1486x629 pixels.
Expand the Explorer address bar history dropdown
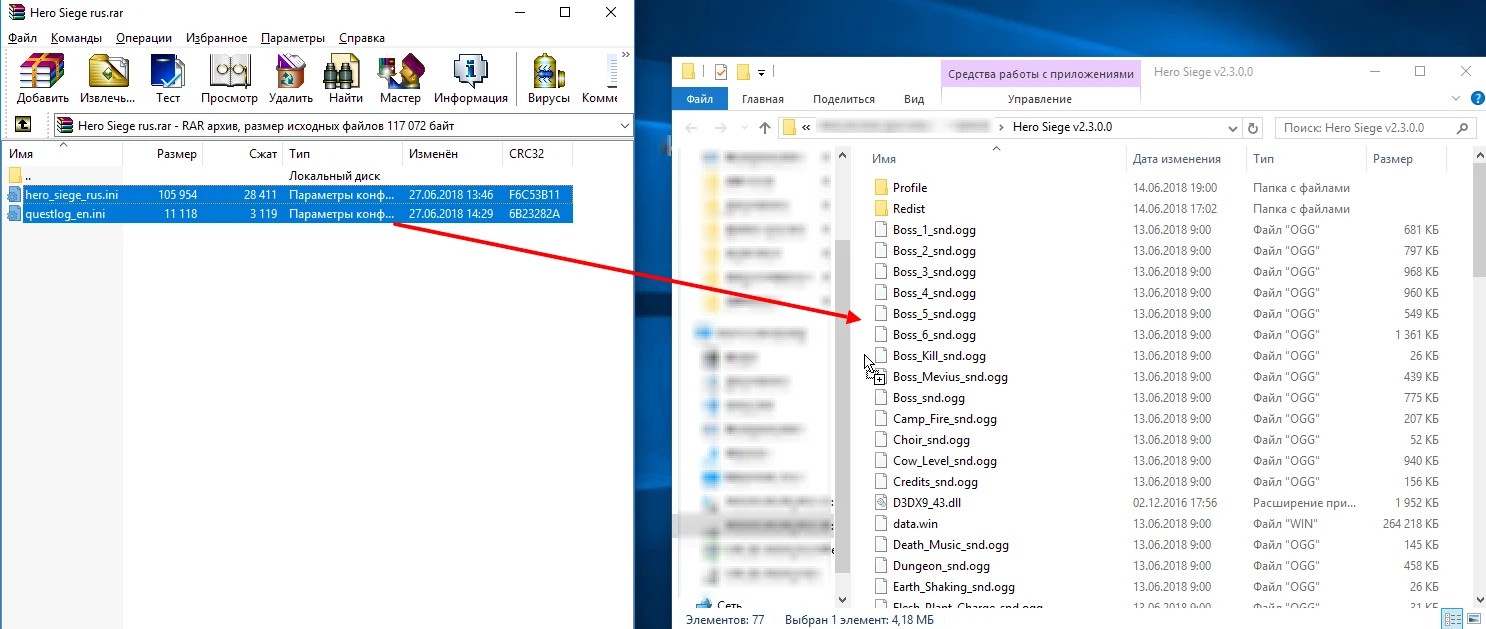(x=1234, y=128)
